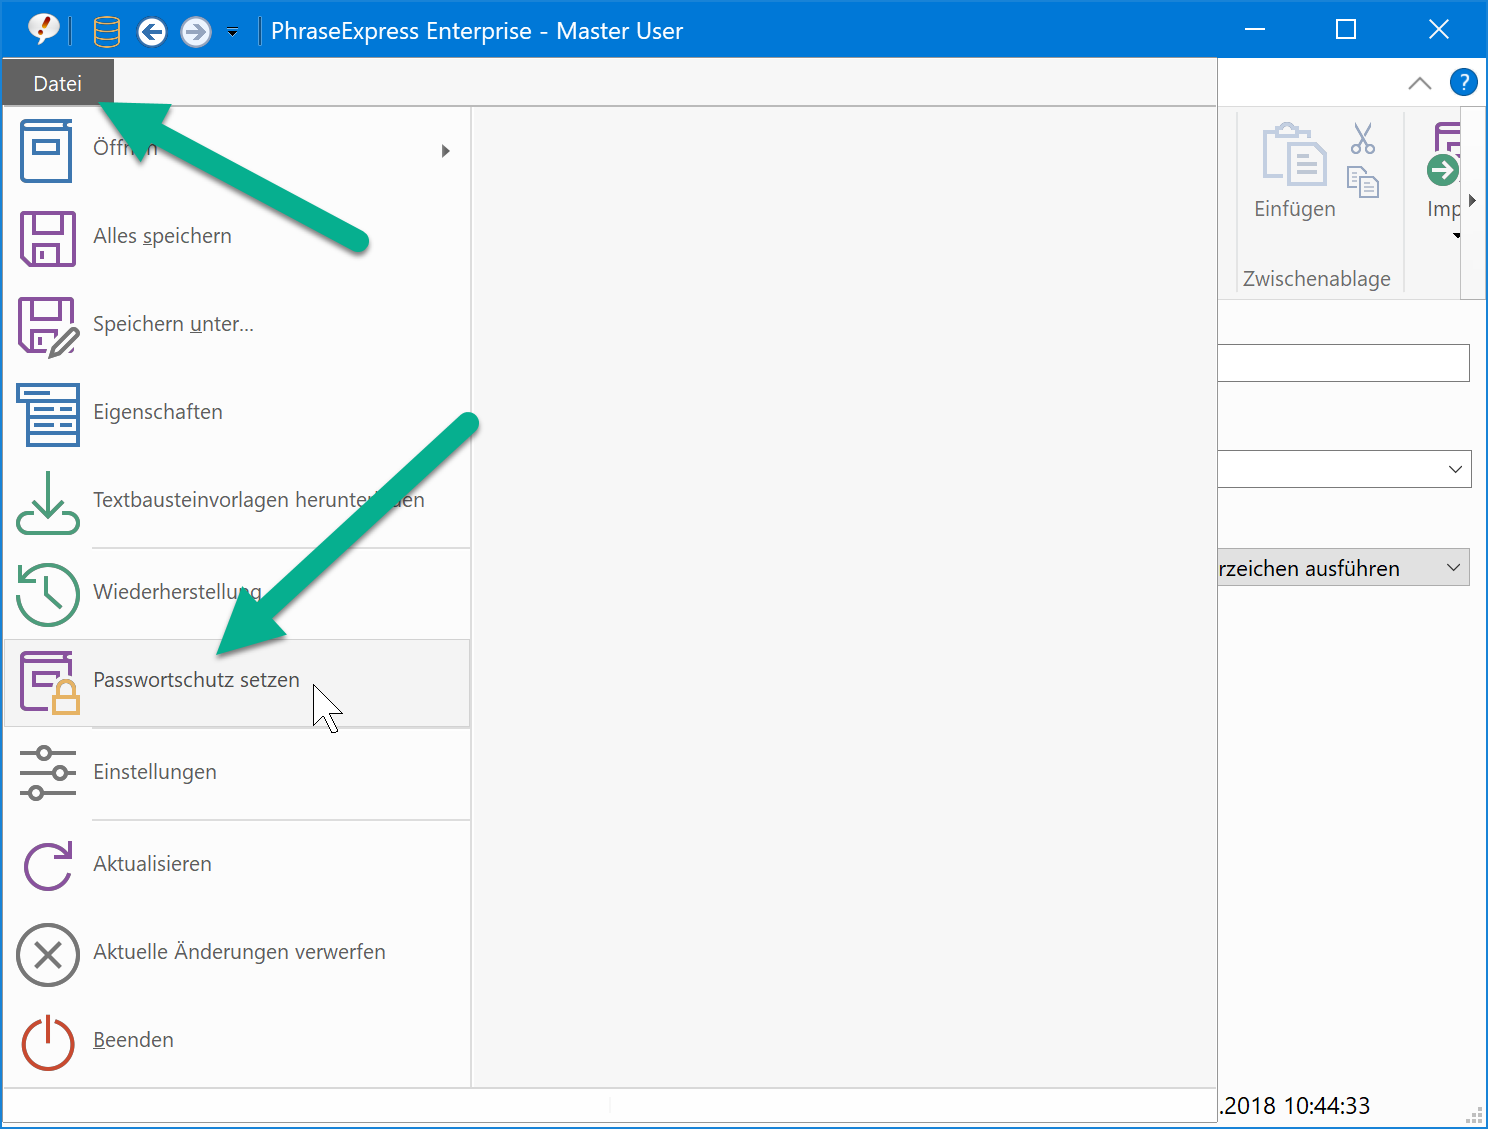
Task: Close the PhraseExpress window
Action: (1438, 30)
